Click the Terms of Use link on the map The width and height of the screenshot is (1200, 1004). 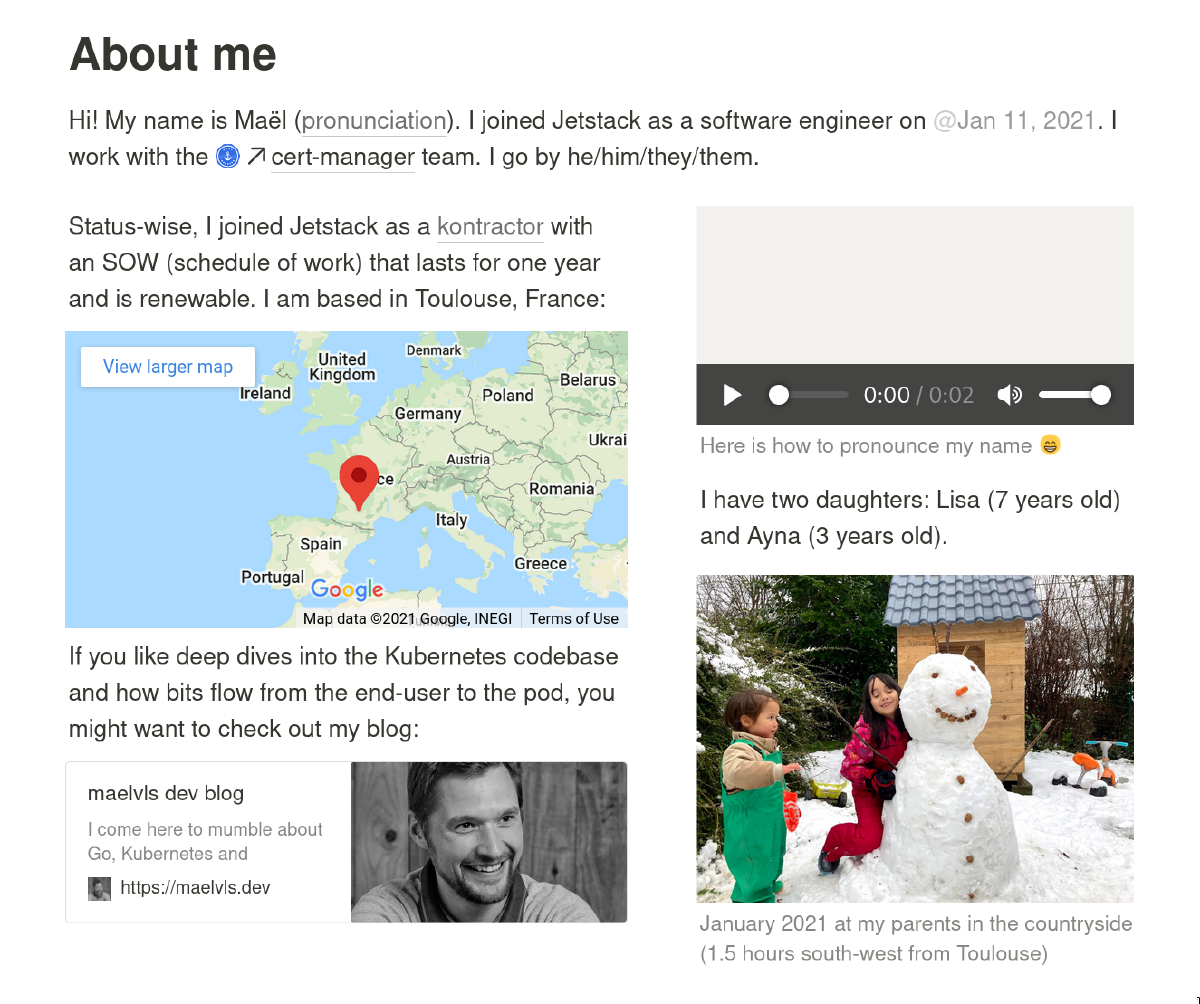tap(575, 619)
